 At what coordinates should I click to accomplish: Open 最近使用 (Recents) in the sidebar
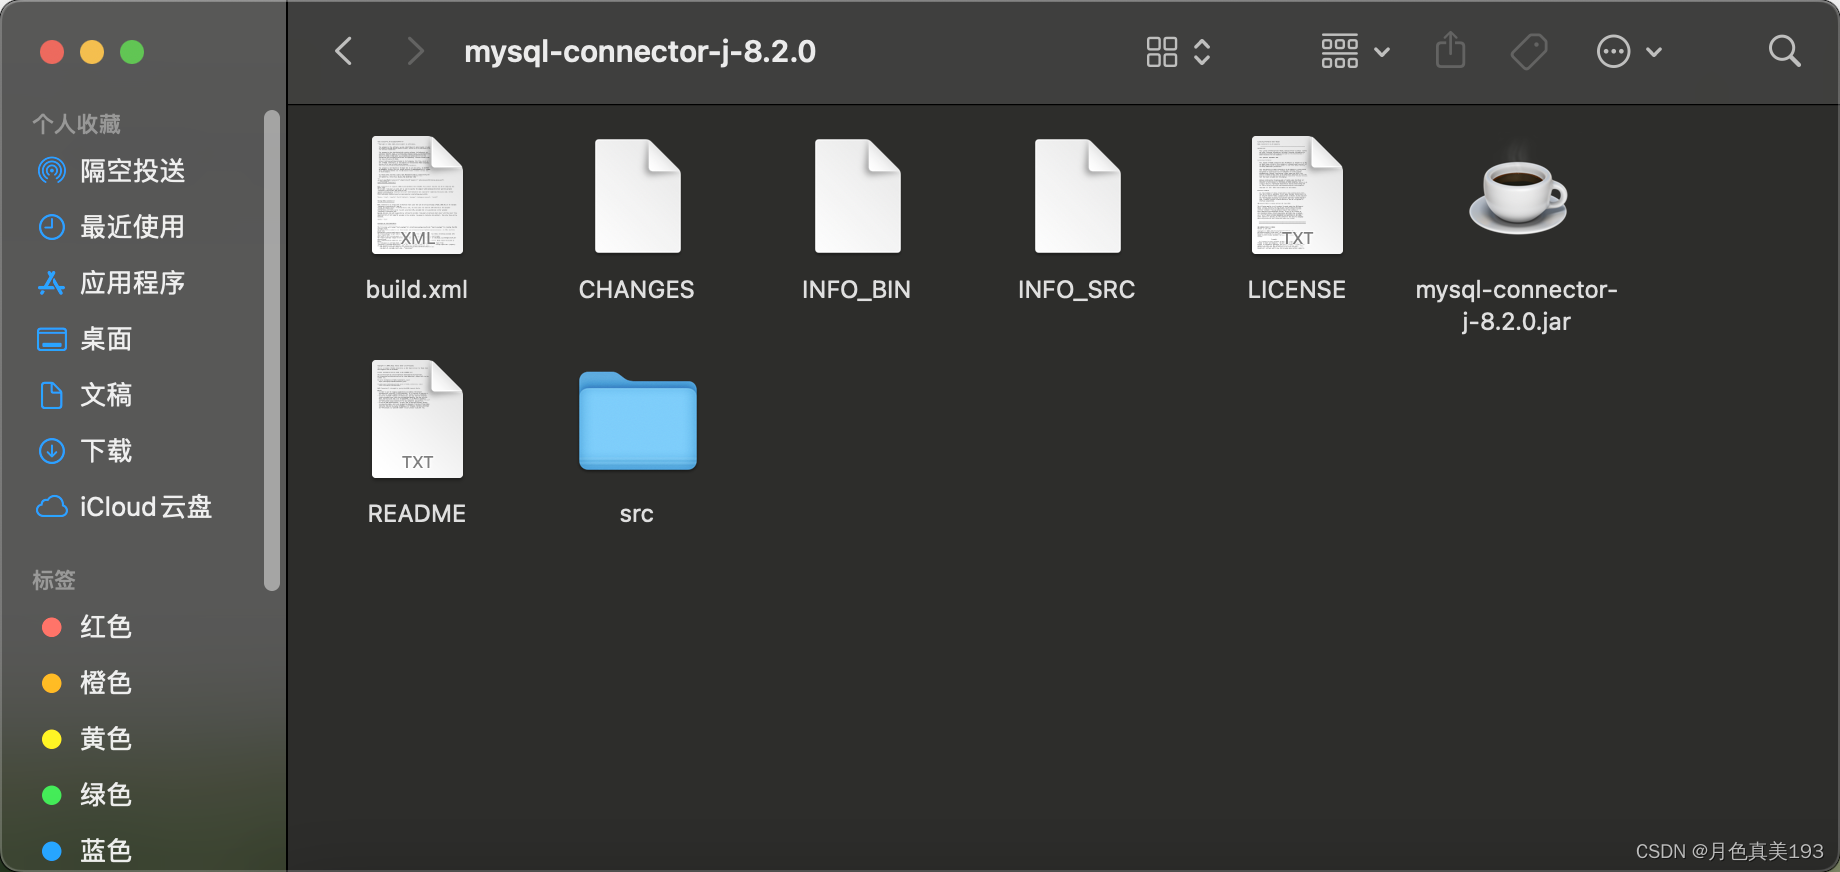coord(134,227)
